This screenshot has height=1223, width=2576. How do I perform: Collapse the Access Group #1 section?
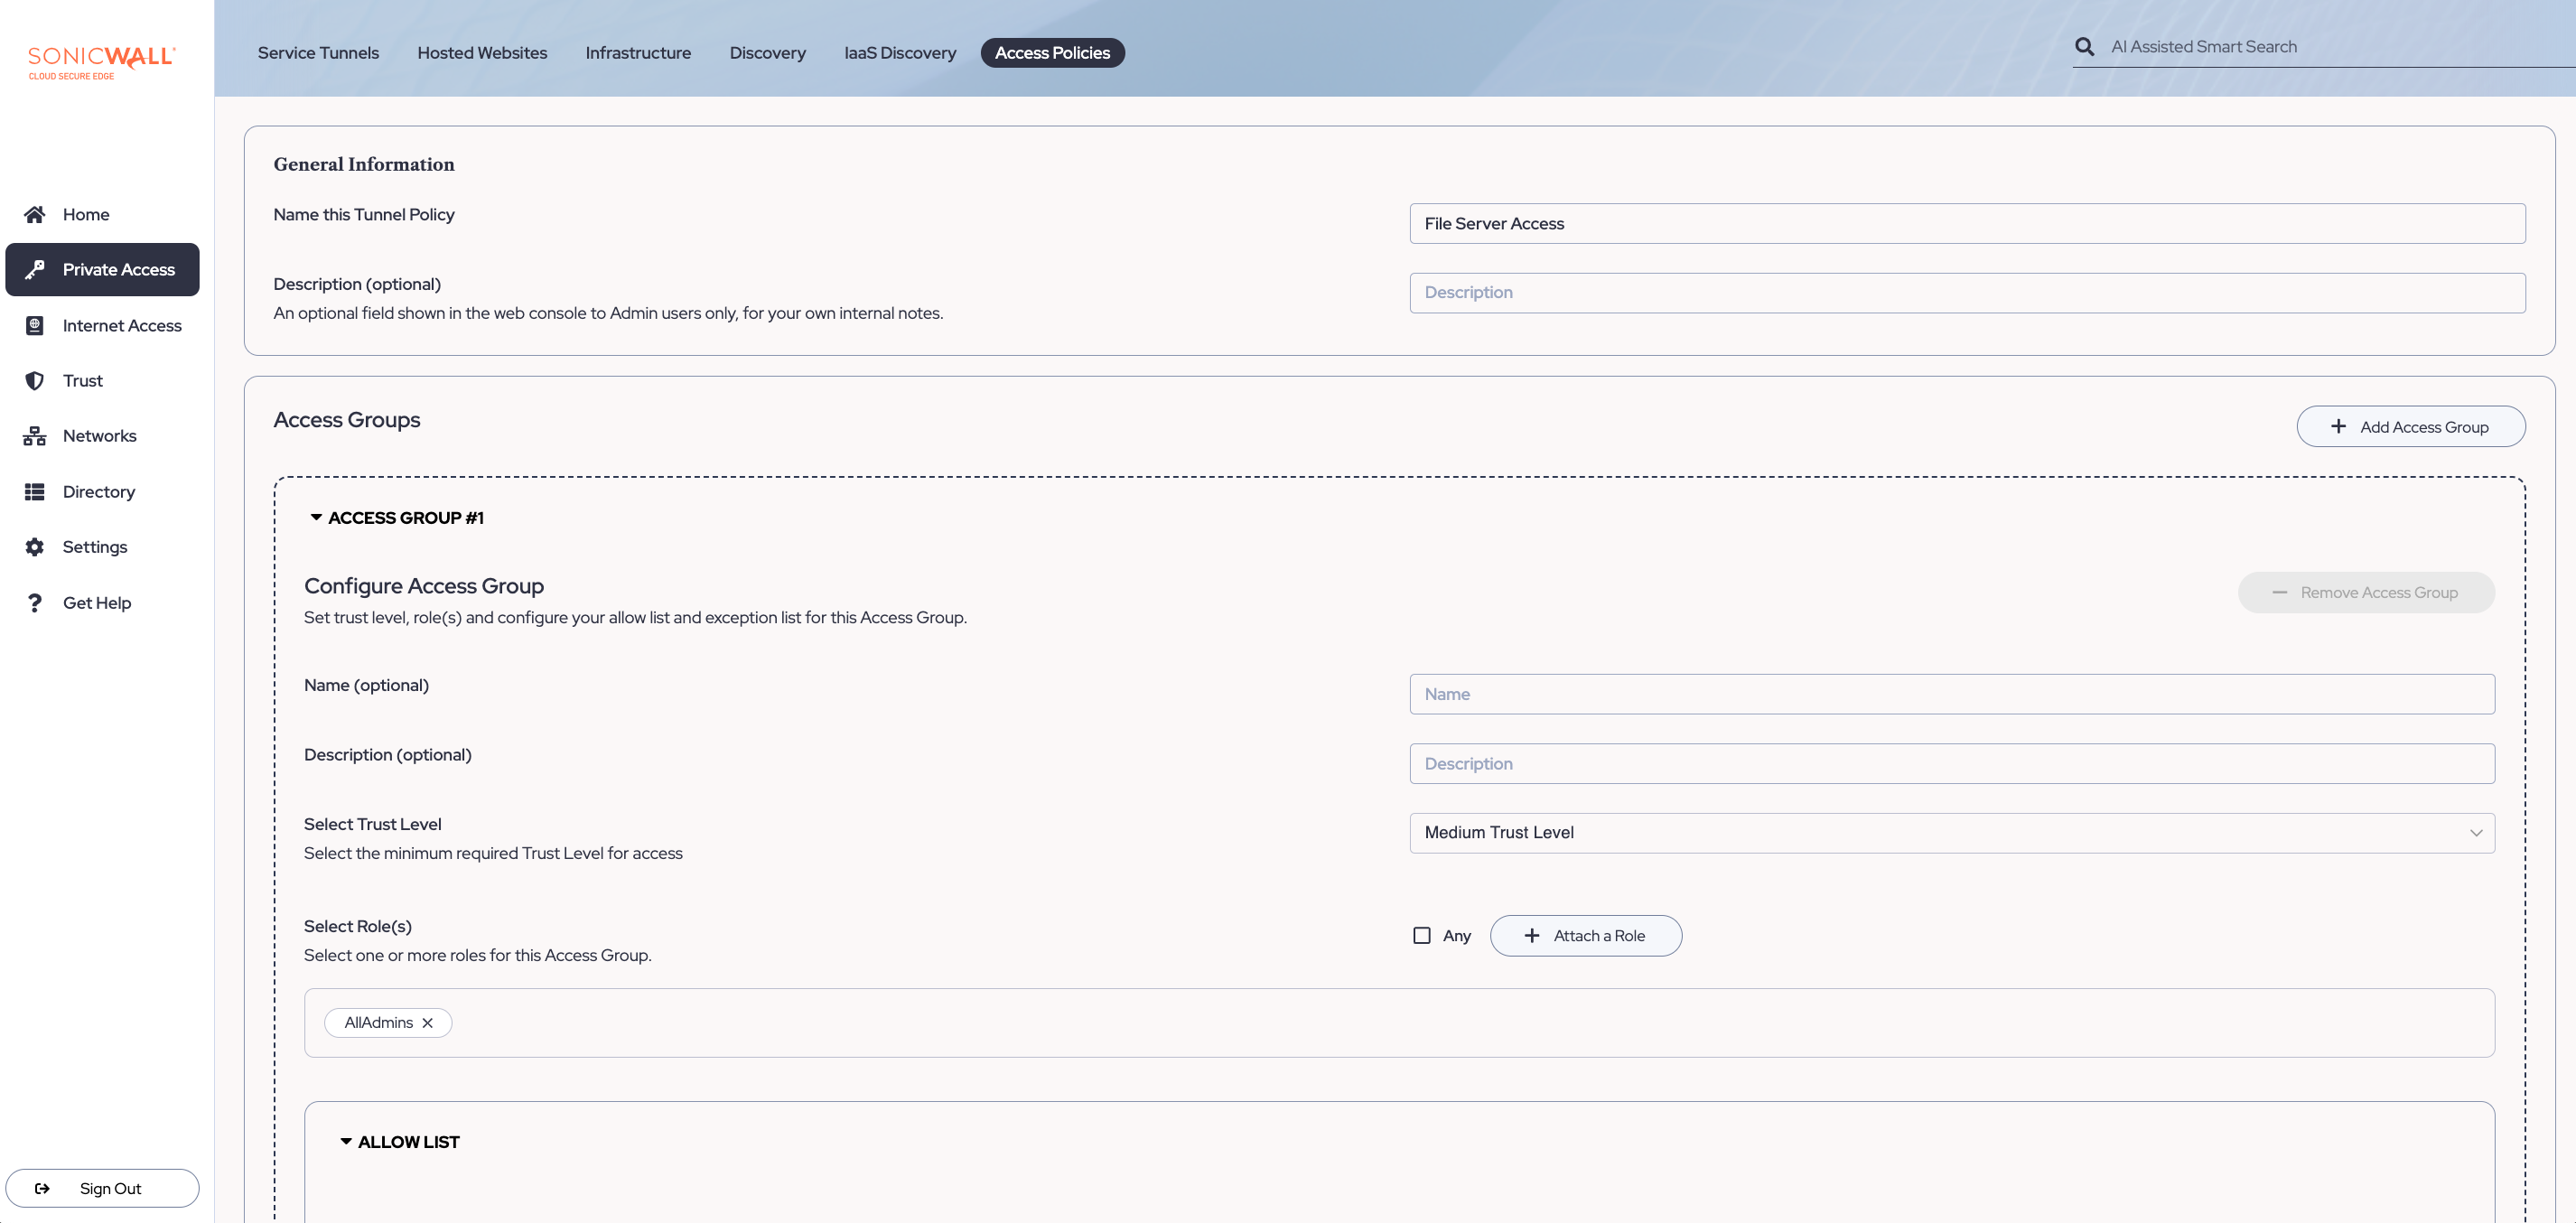[x=316, y=517]
